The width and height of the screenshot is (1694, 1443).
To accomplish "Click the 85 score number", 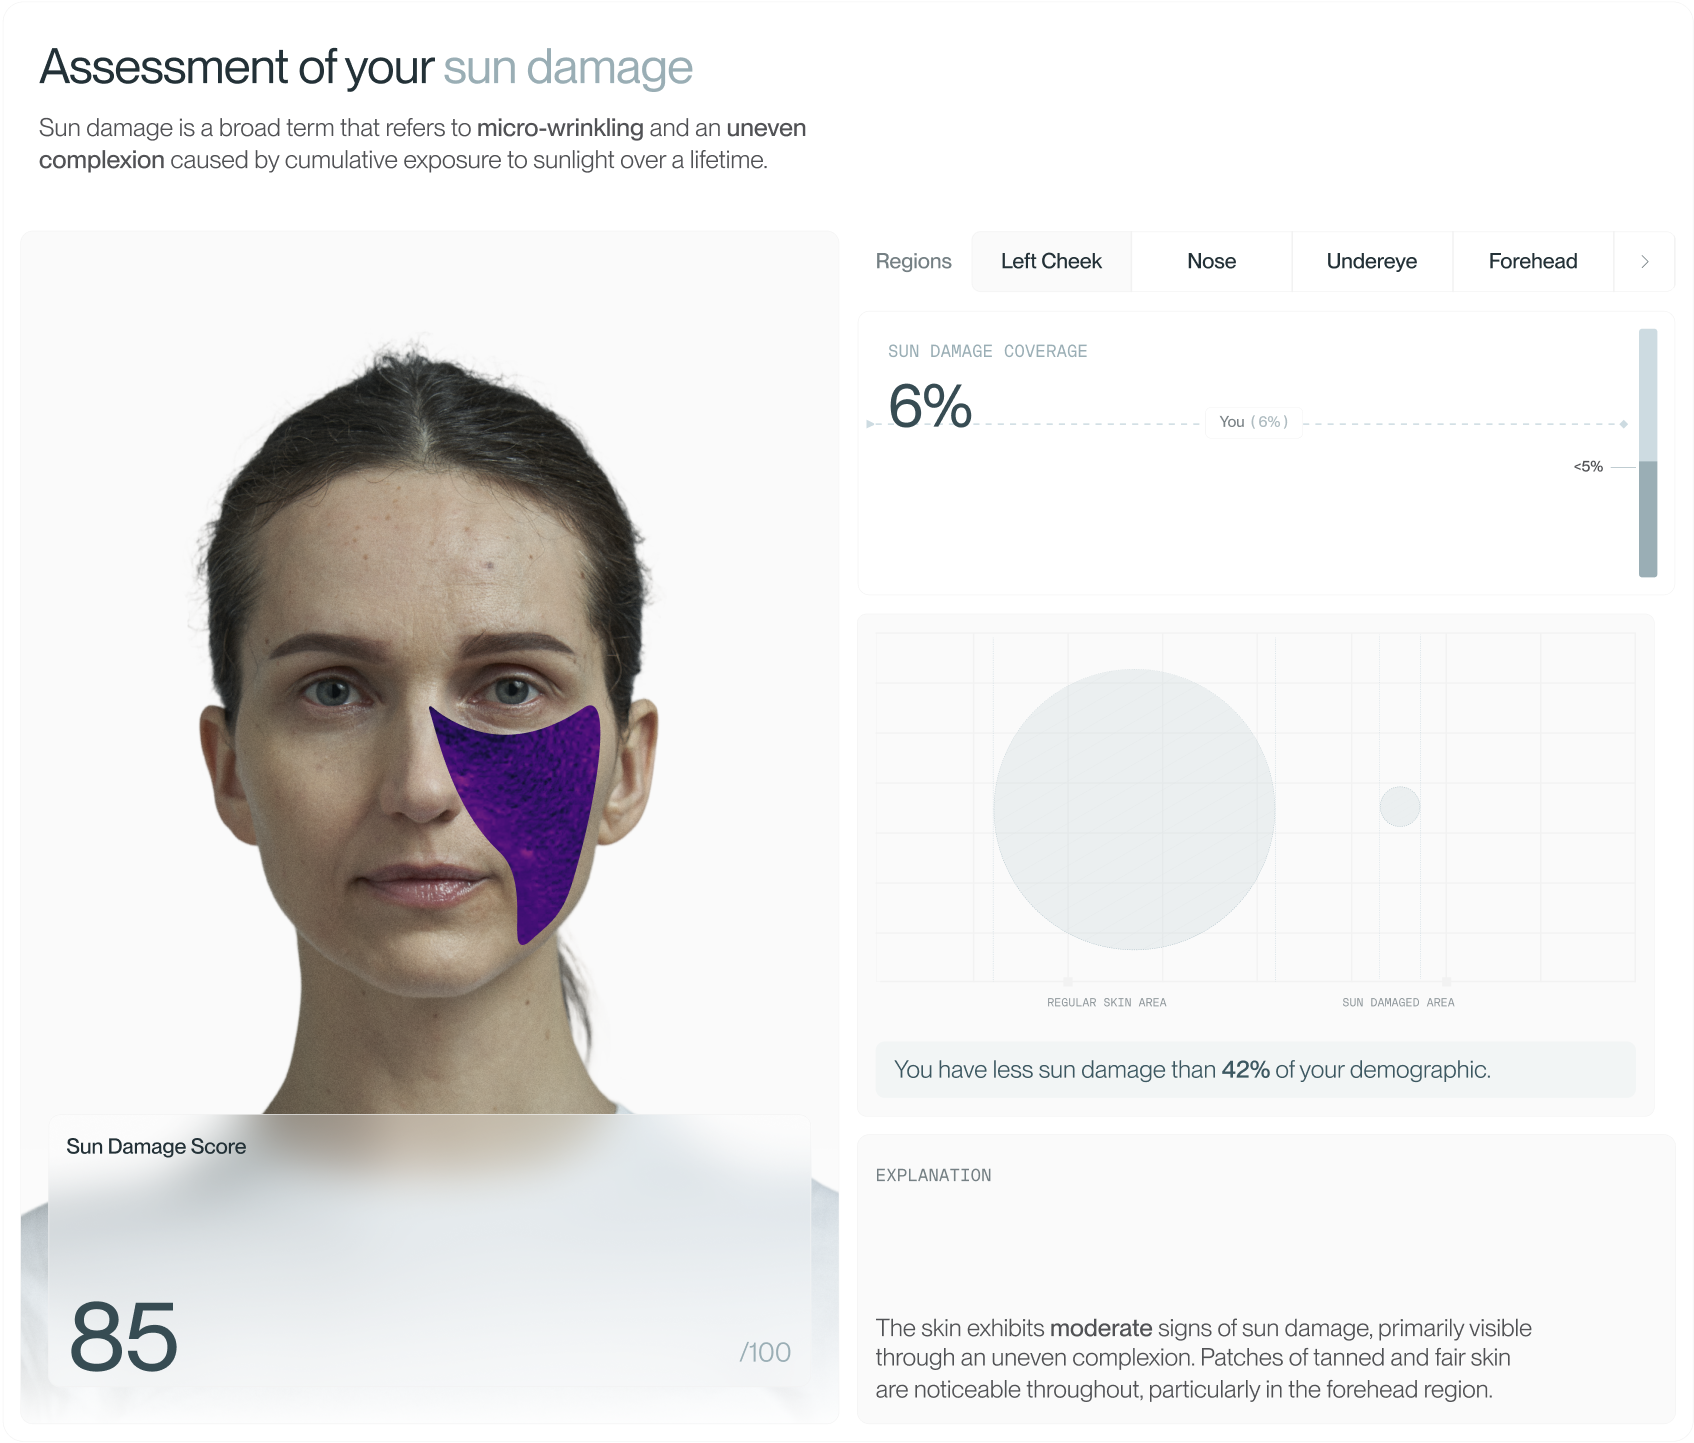I will (124, 1336).
